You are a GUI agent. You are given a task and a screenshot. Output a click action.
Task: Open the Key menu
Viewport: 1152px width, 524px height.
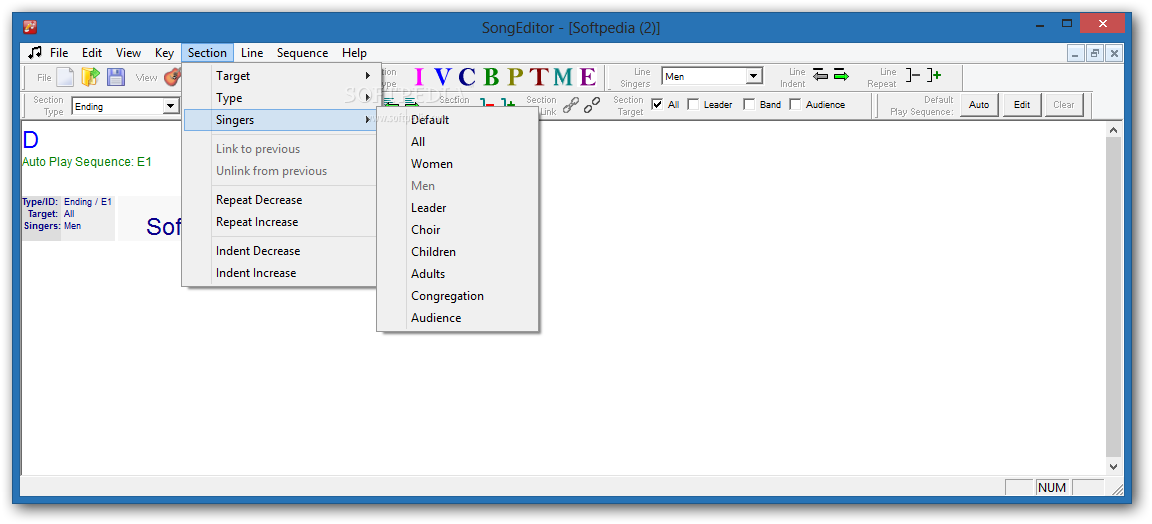pyautogui.click(x=165, y=53)
